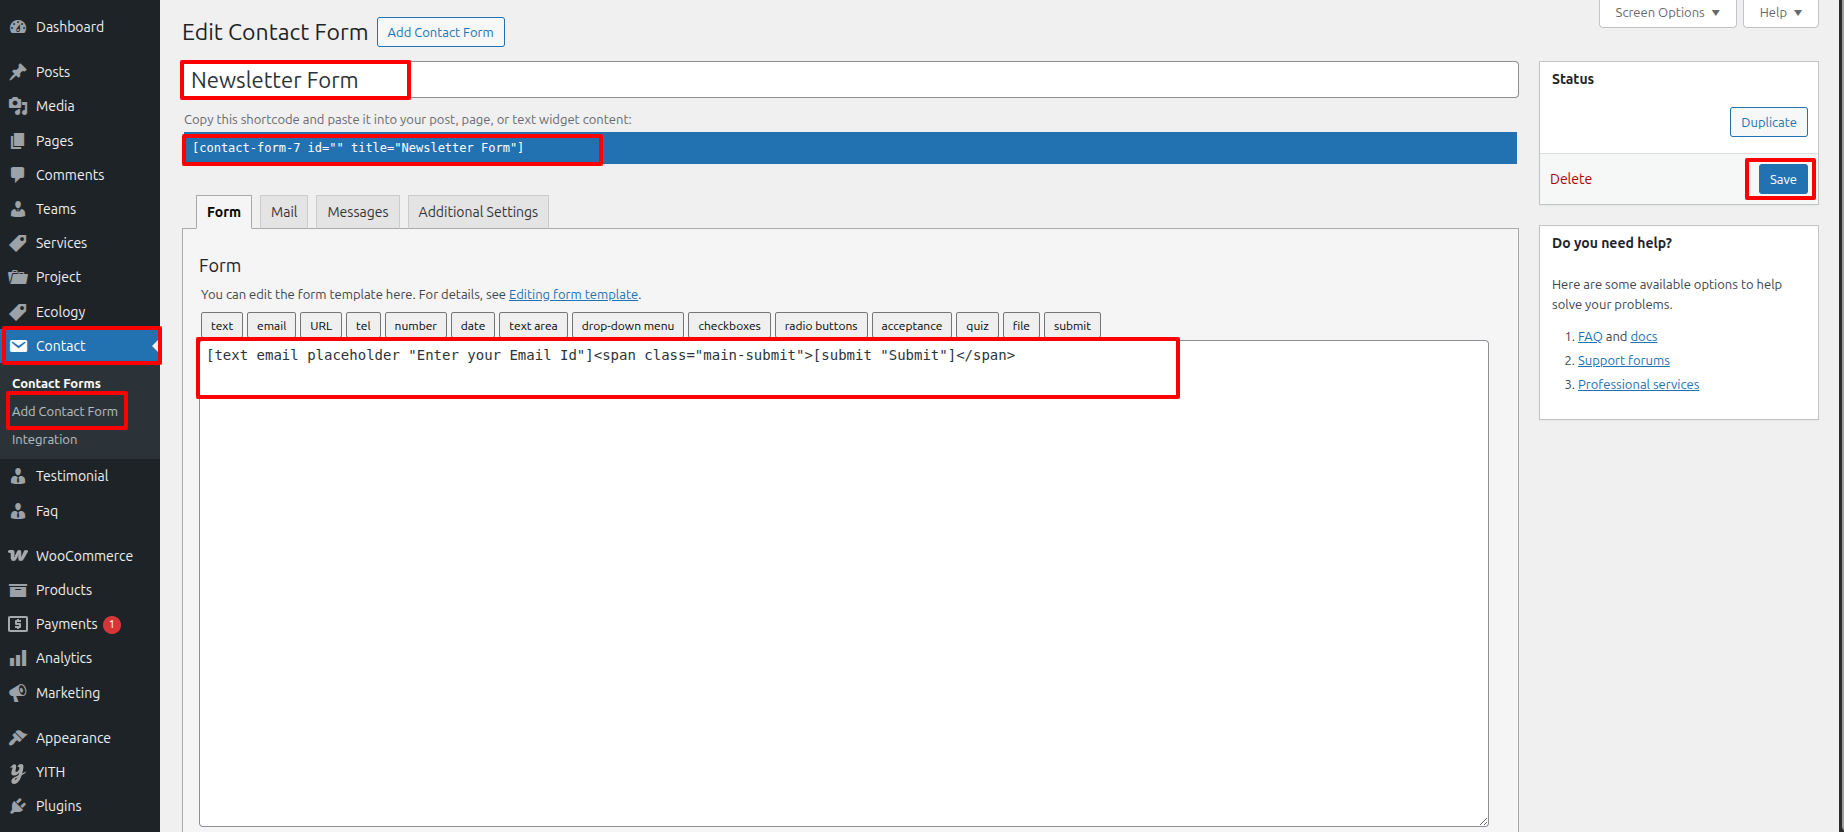
Task: Open Media via its sidebar icon
Action: [x=18, y=106]
